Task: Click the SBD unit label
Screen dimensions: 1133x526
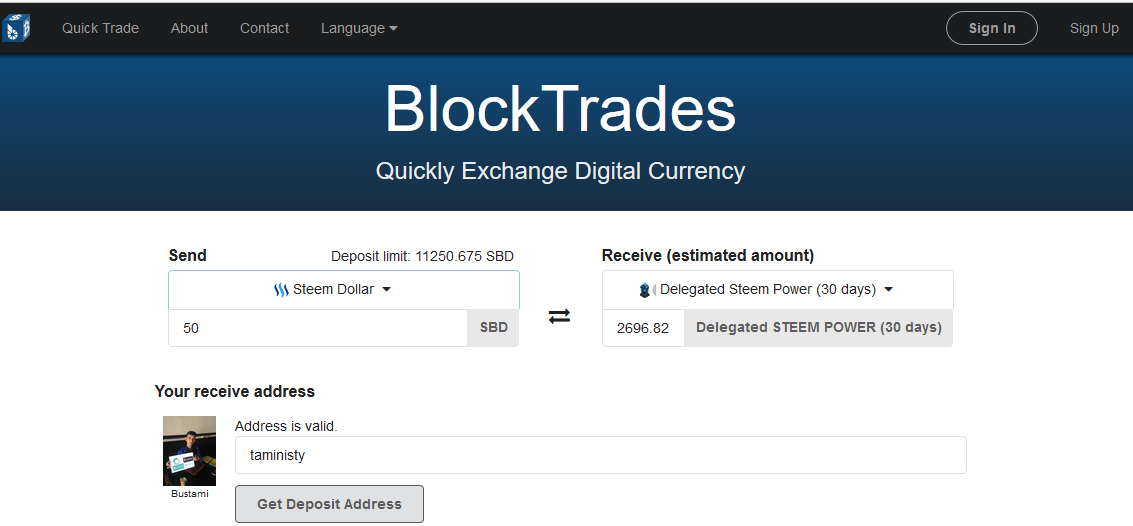Action: tap(494, 328)
